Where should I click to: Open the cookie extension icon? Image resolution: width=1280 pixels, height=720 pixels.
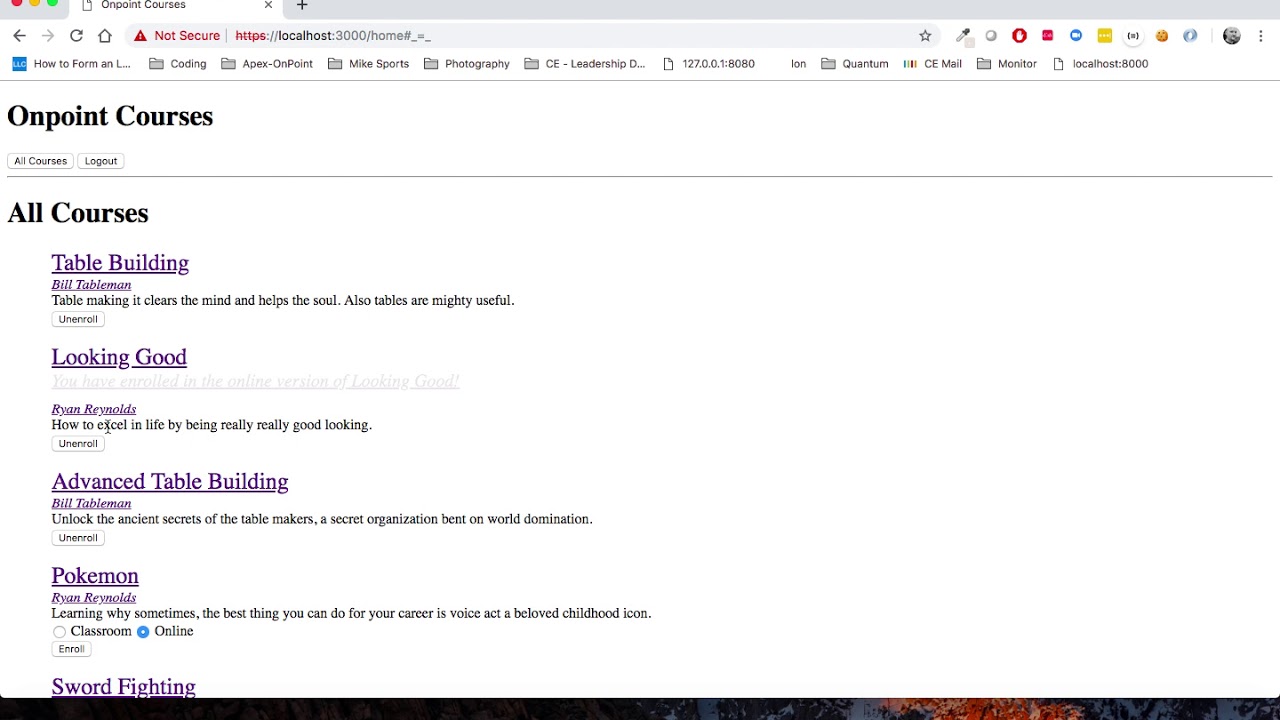[1162, 36]
